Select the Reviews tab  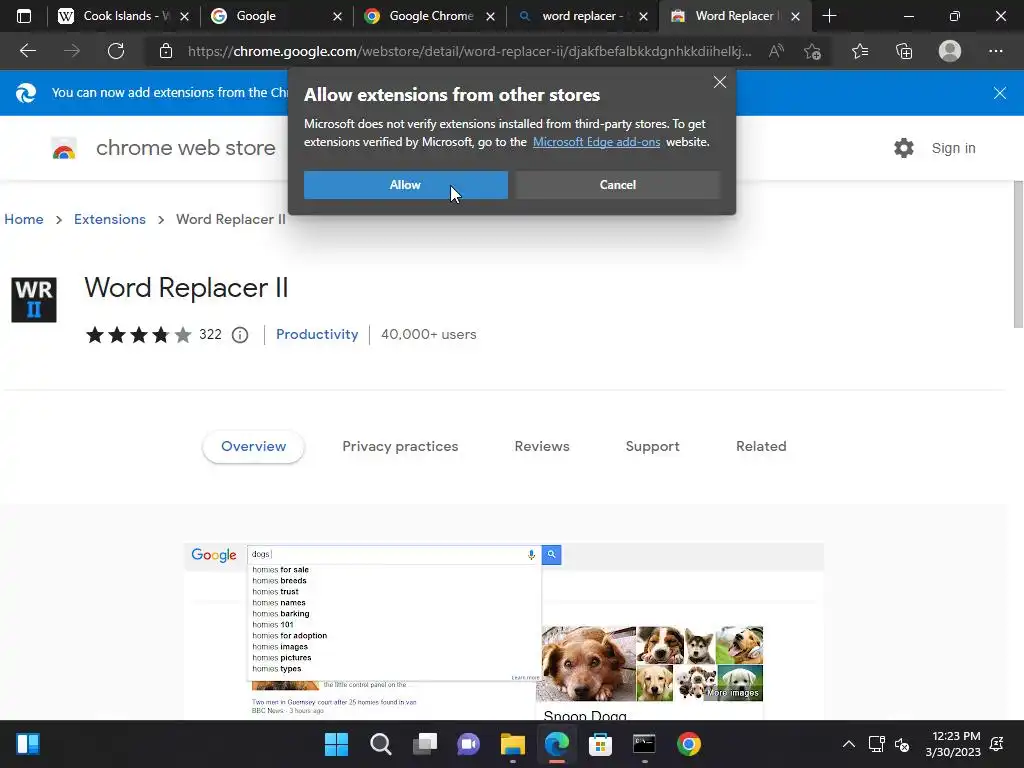(542, 447)
